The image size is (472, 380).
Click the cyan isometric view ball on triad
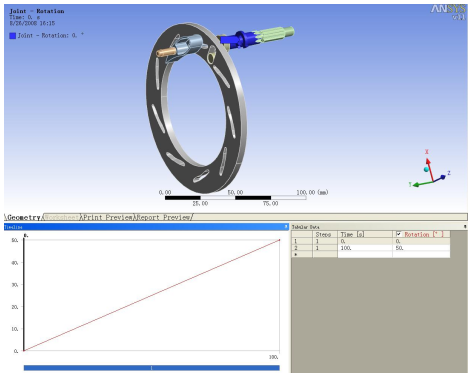coord(426,169)
